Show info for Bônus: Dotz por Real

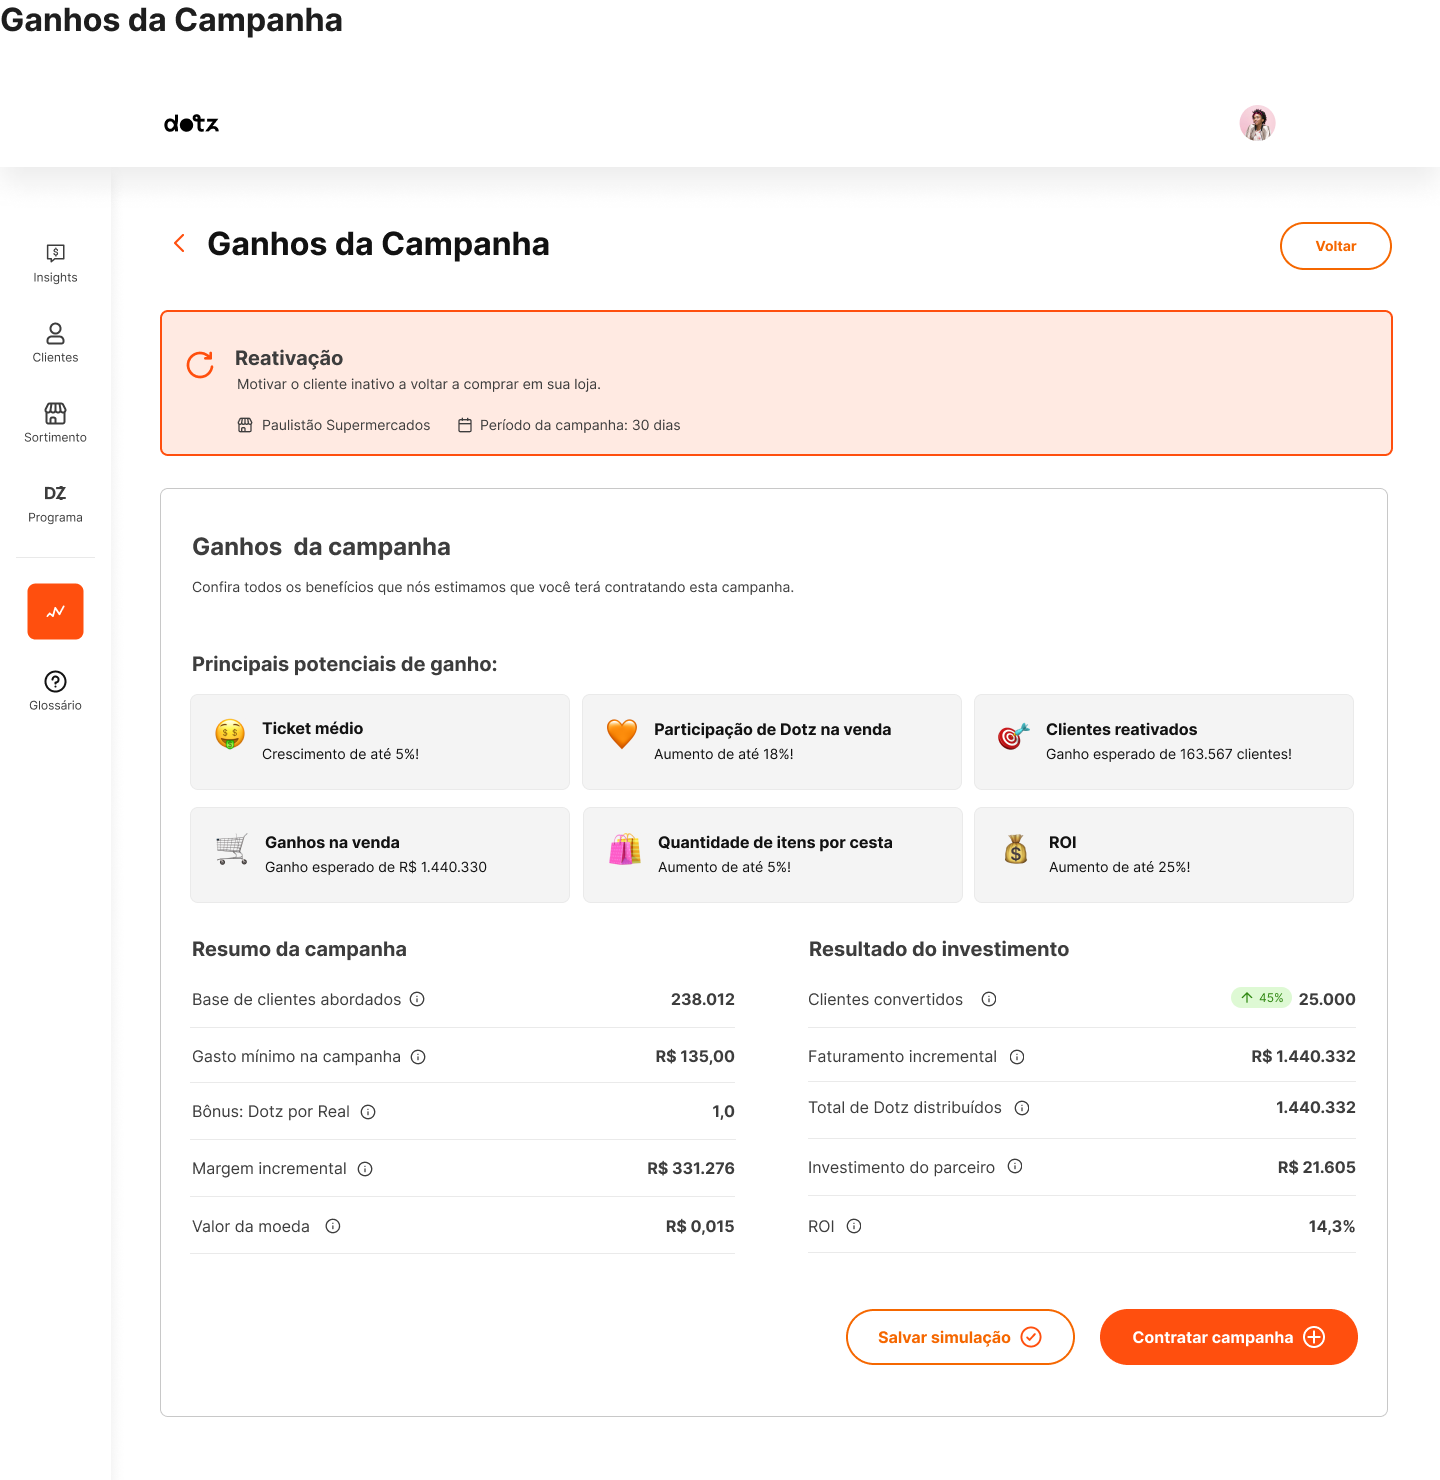(368, 1112)
